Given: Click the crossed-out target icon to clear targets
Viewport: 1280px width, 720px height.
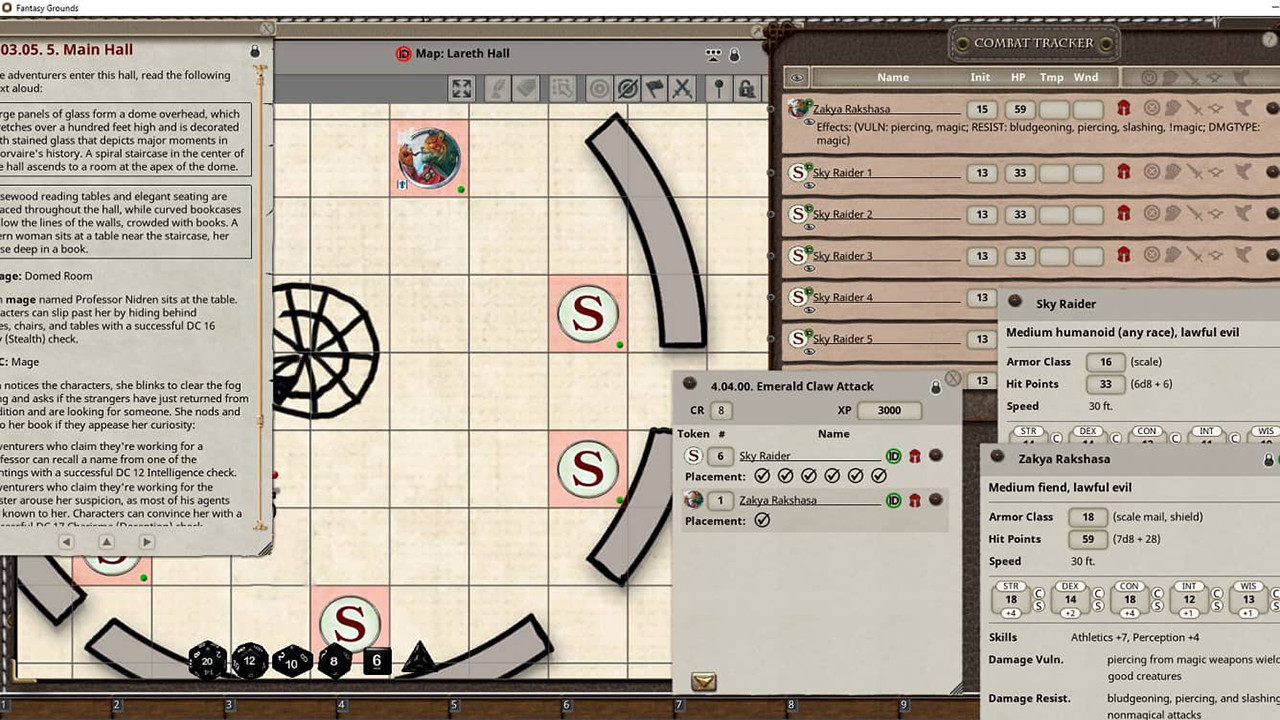Looking at the screenshot, I should pos(629,89).
